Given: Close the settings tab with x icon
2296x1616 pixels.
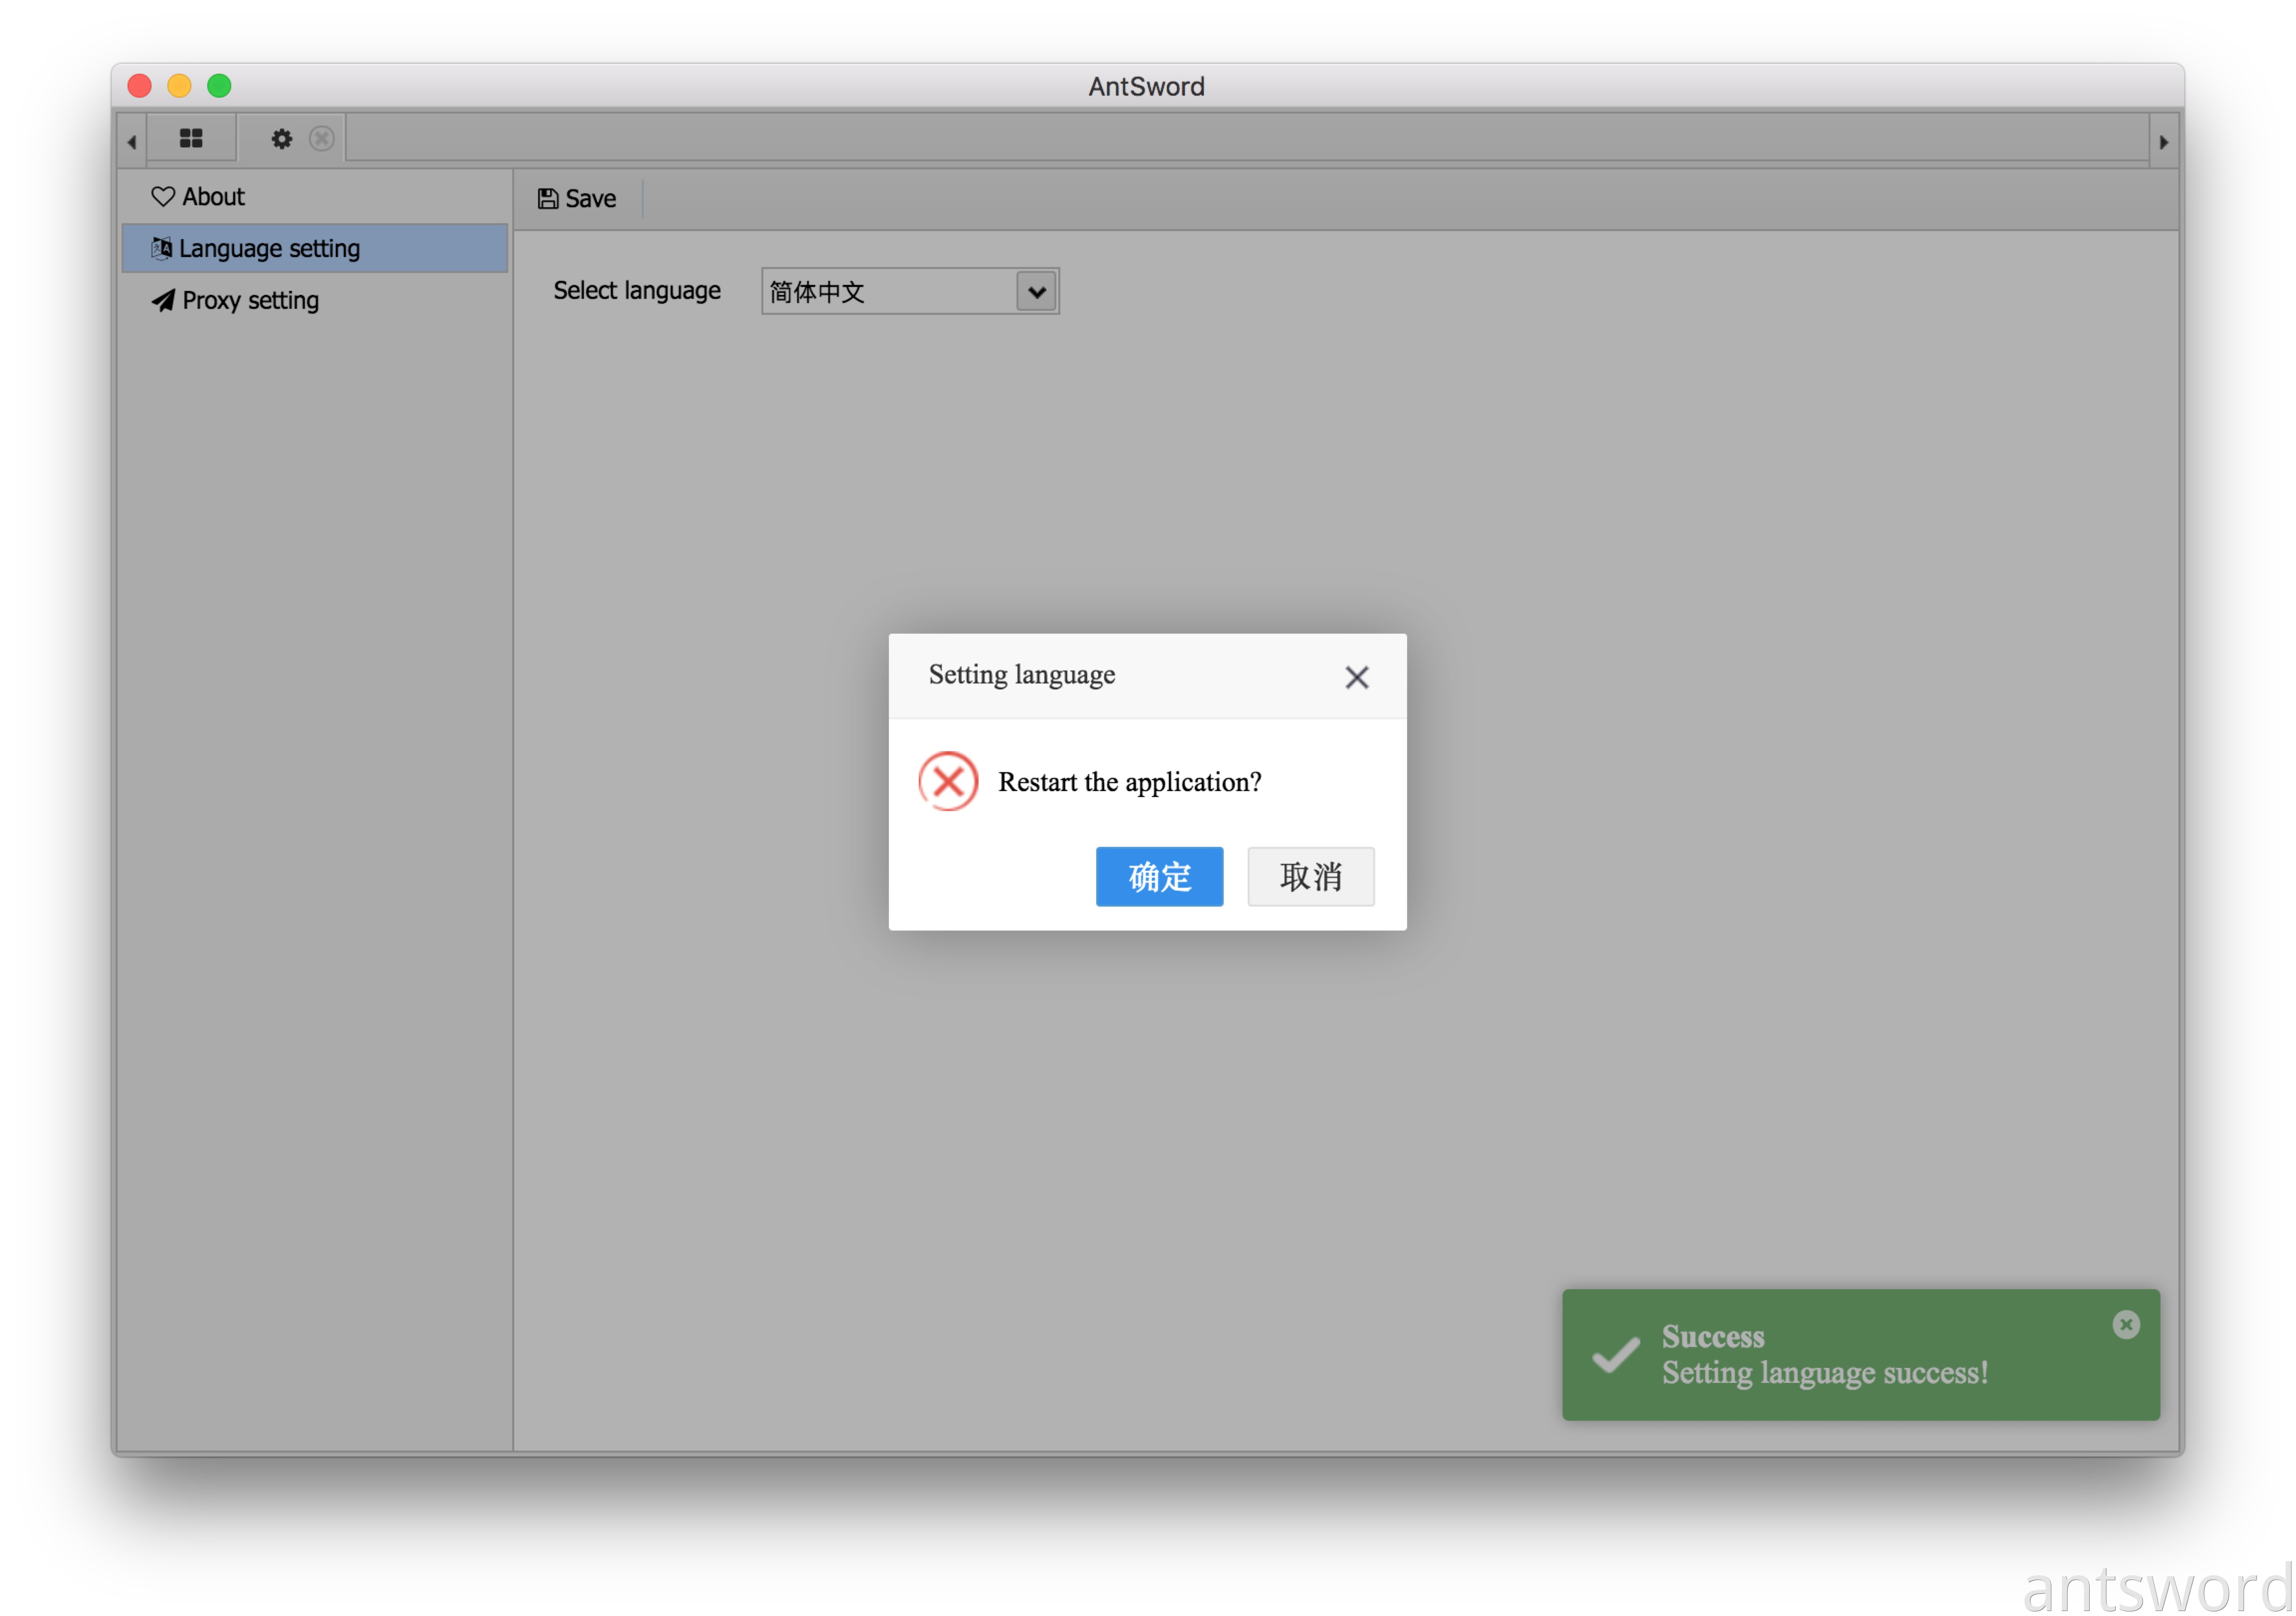Looking at the screenshot, I should [321, 139].
